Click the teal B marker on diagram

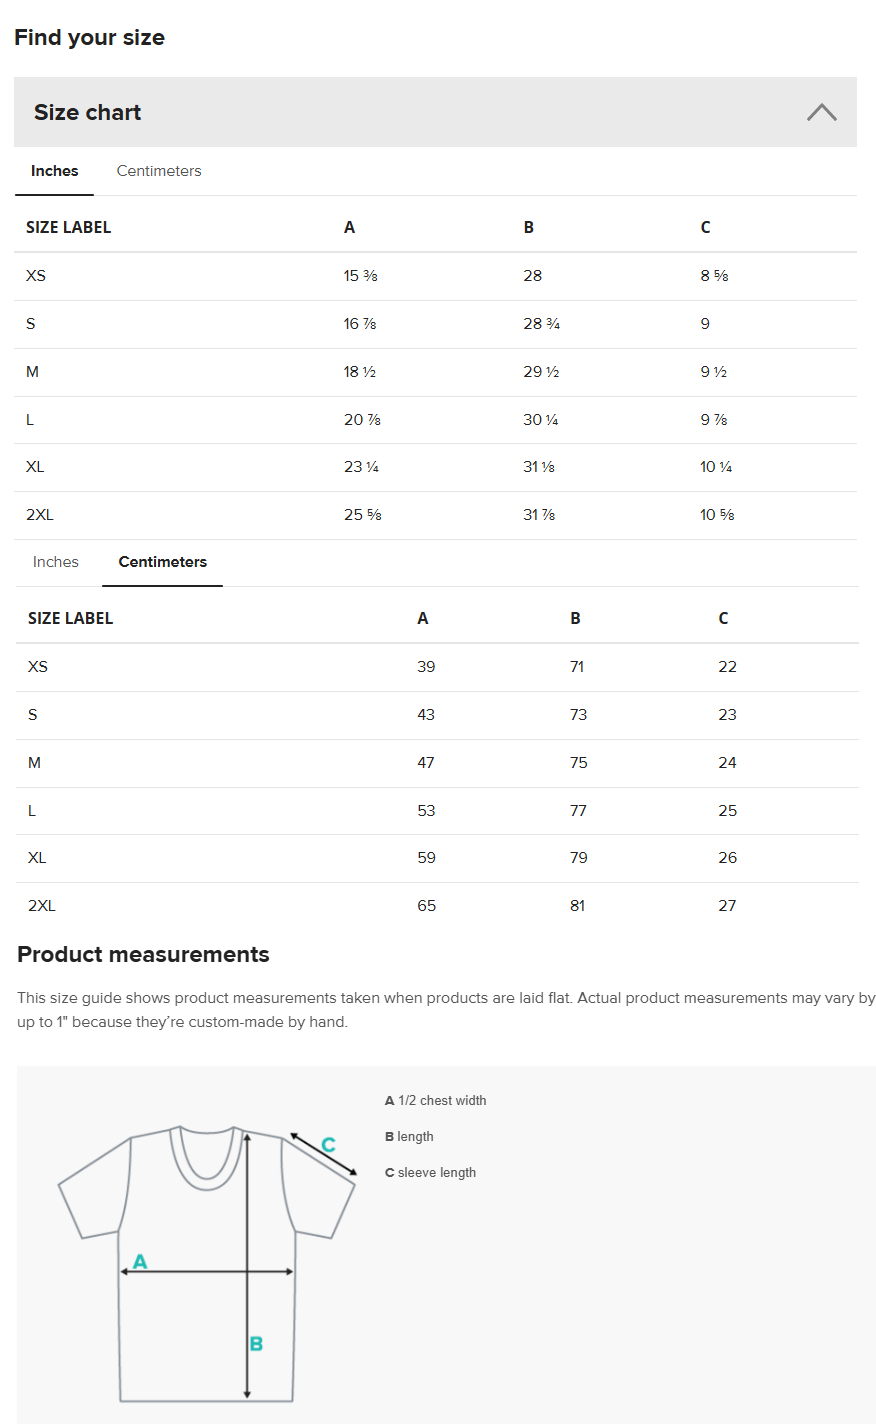point(256,1344)
